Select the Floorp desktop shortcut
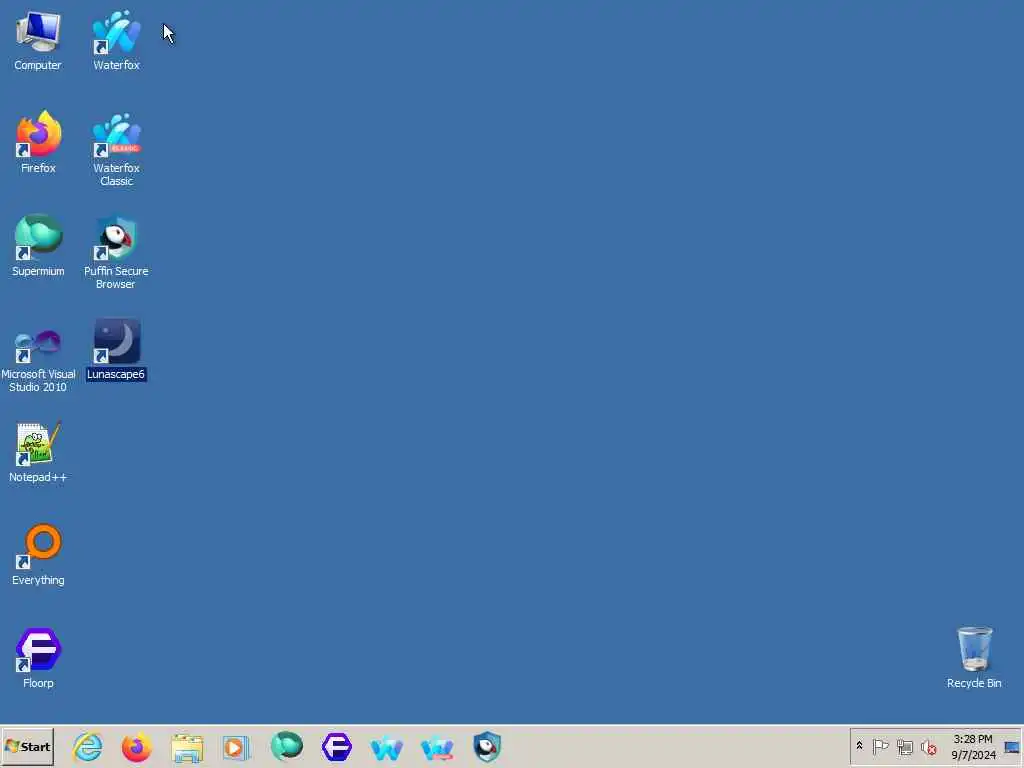The height and width of the screenshot is (768, 1024). 38,658
